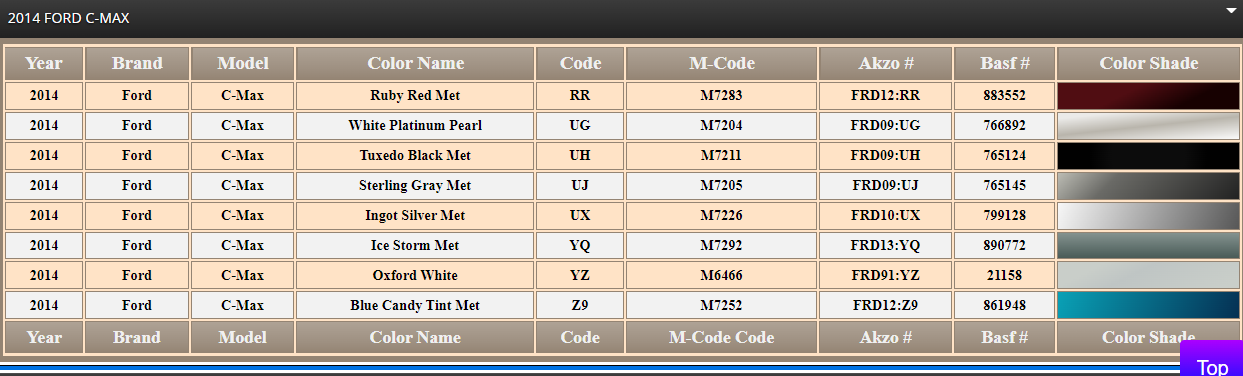Click the 2014 FORD C-MAX heading
Image resolution: width=1243 pixels, height=376 pixels.
(68, 19)
